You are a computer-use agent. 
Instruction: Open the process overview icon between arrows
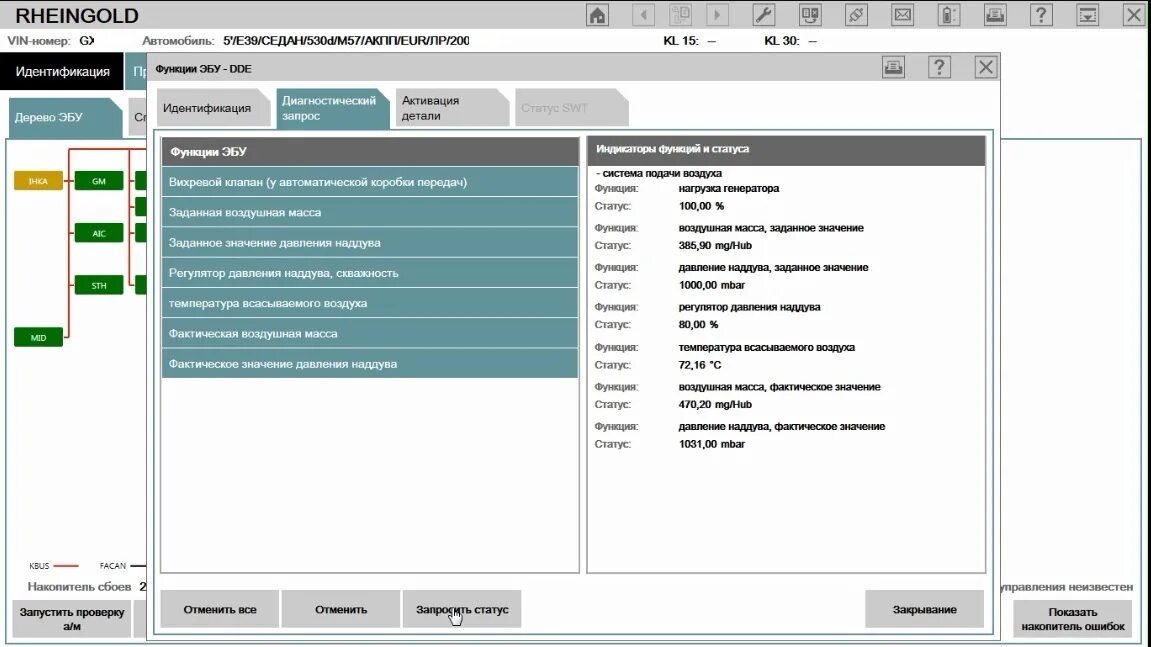pos(680,15)
